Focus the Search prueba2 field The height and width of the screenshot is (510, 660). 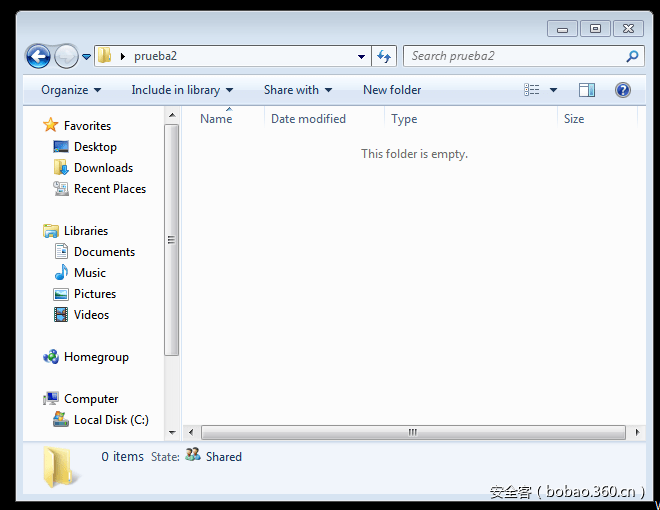[524, 56]
